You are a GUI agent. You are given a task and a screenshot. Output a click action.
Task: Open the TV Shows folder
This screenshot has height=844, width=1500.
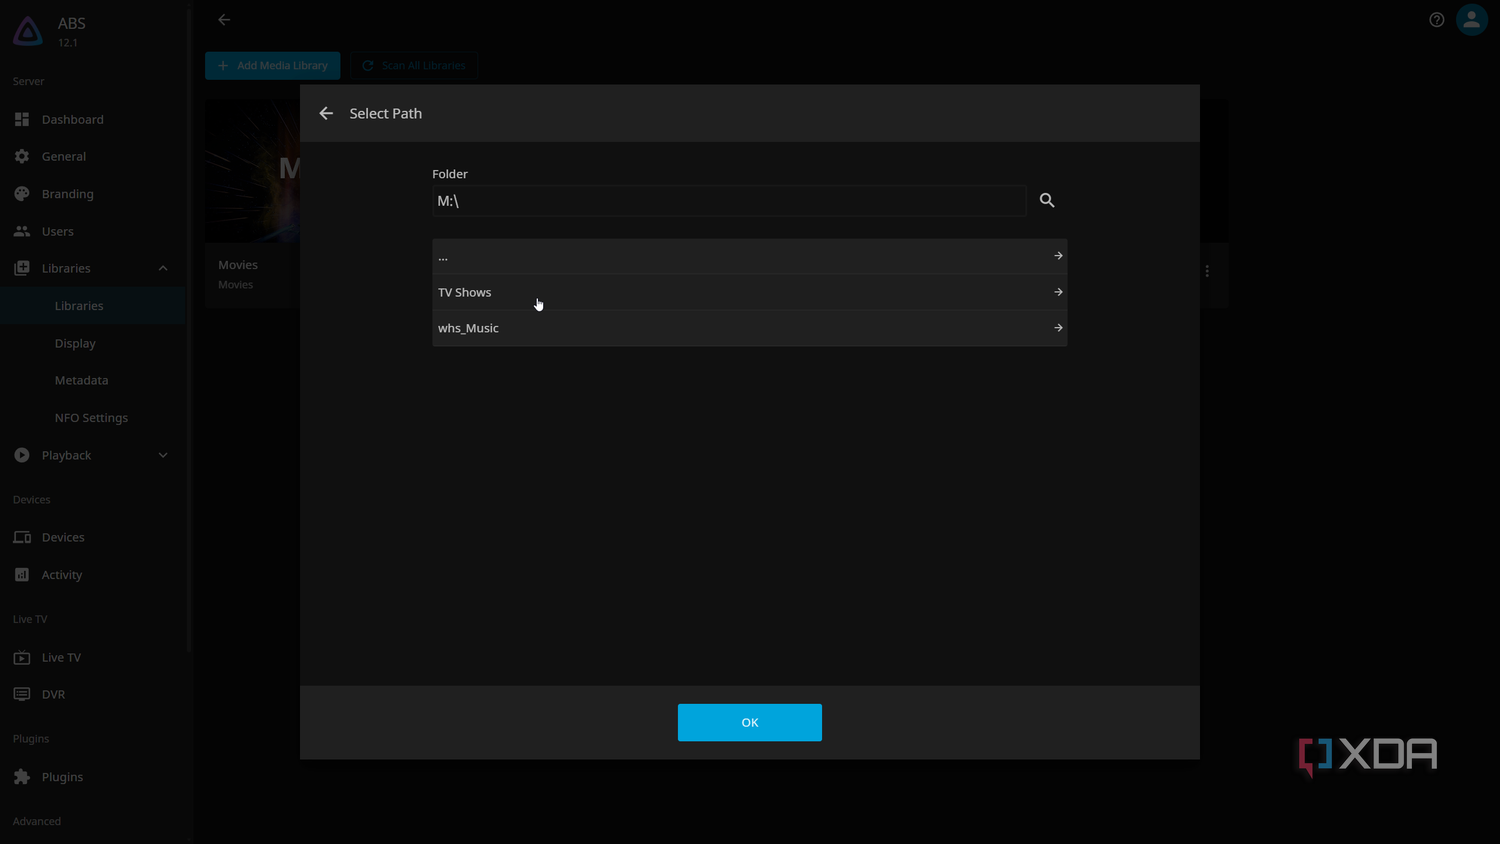coord(749,292)
